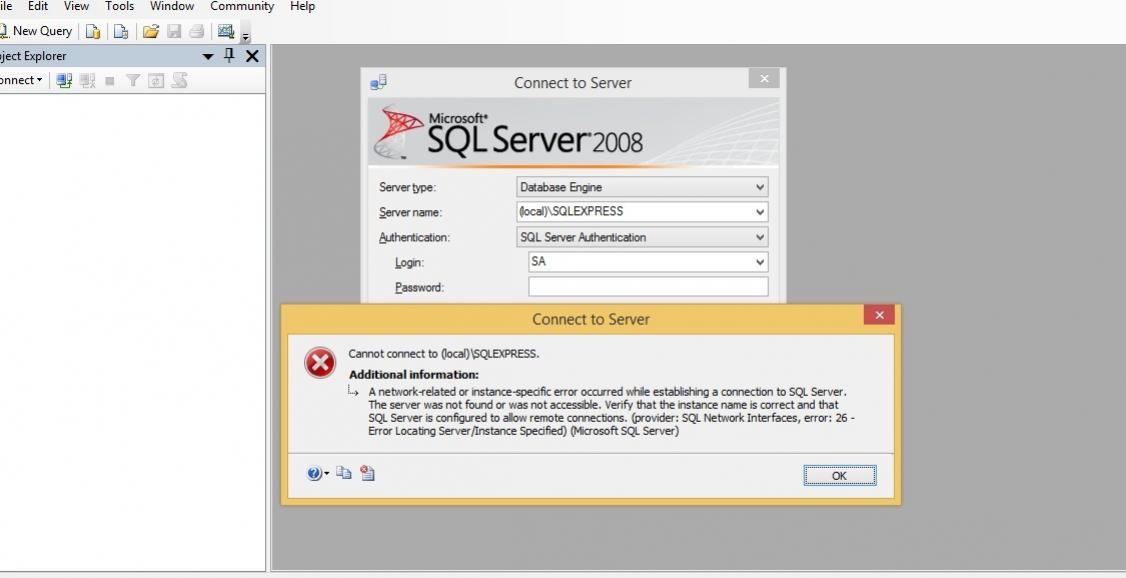Image resolution: width=1126 pixels, height=578 pixels.
Task: Close the error dialog with red X
Action: click(x=879, y=315)
